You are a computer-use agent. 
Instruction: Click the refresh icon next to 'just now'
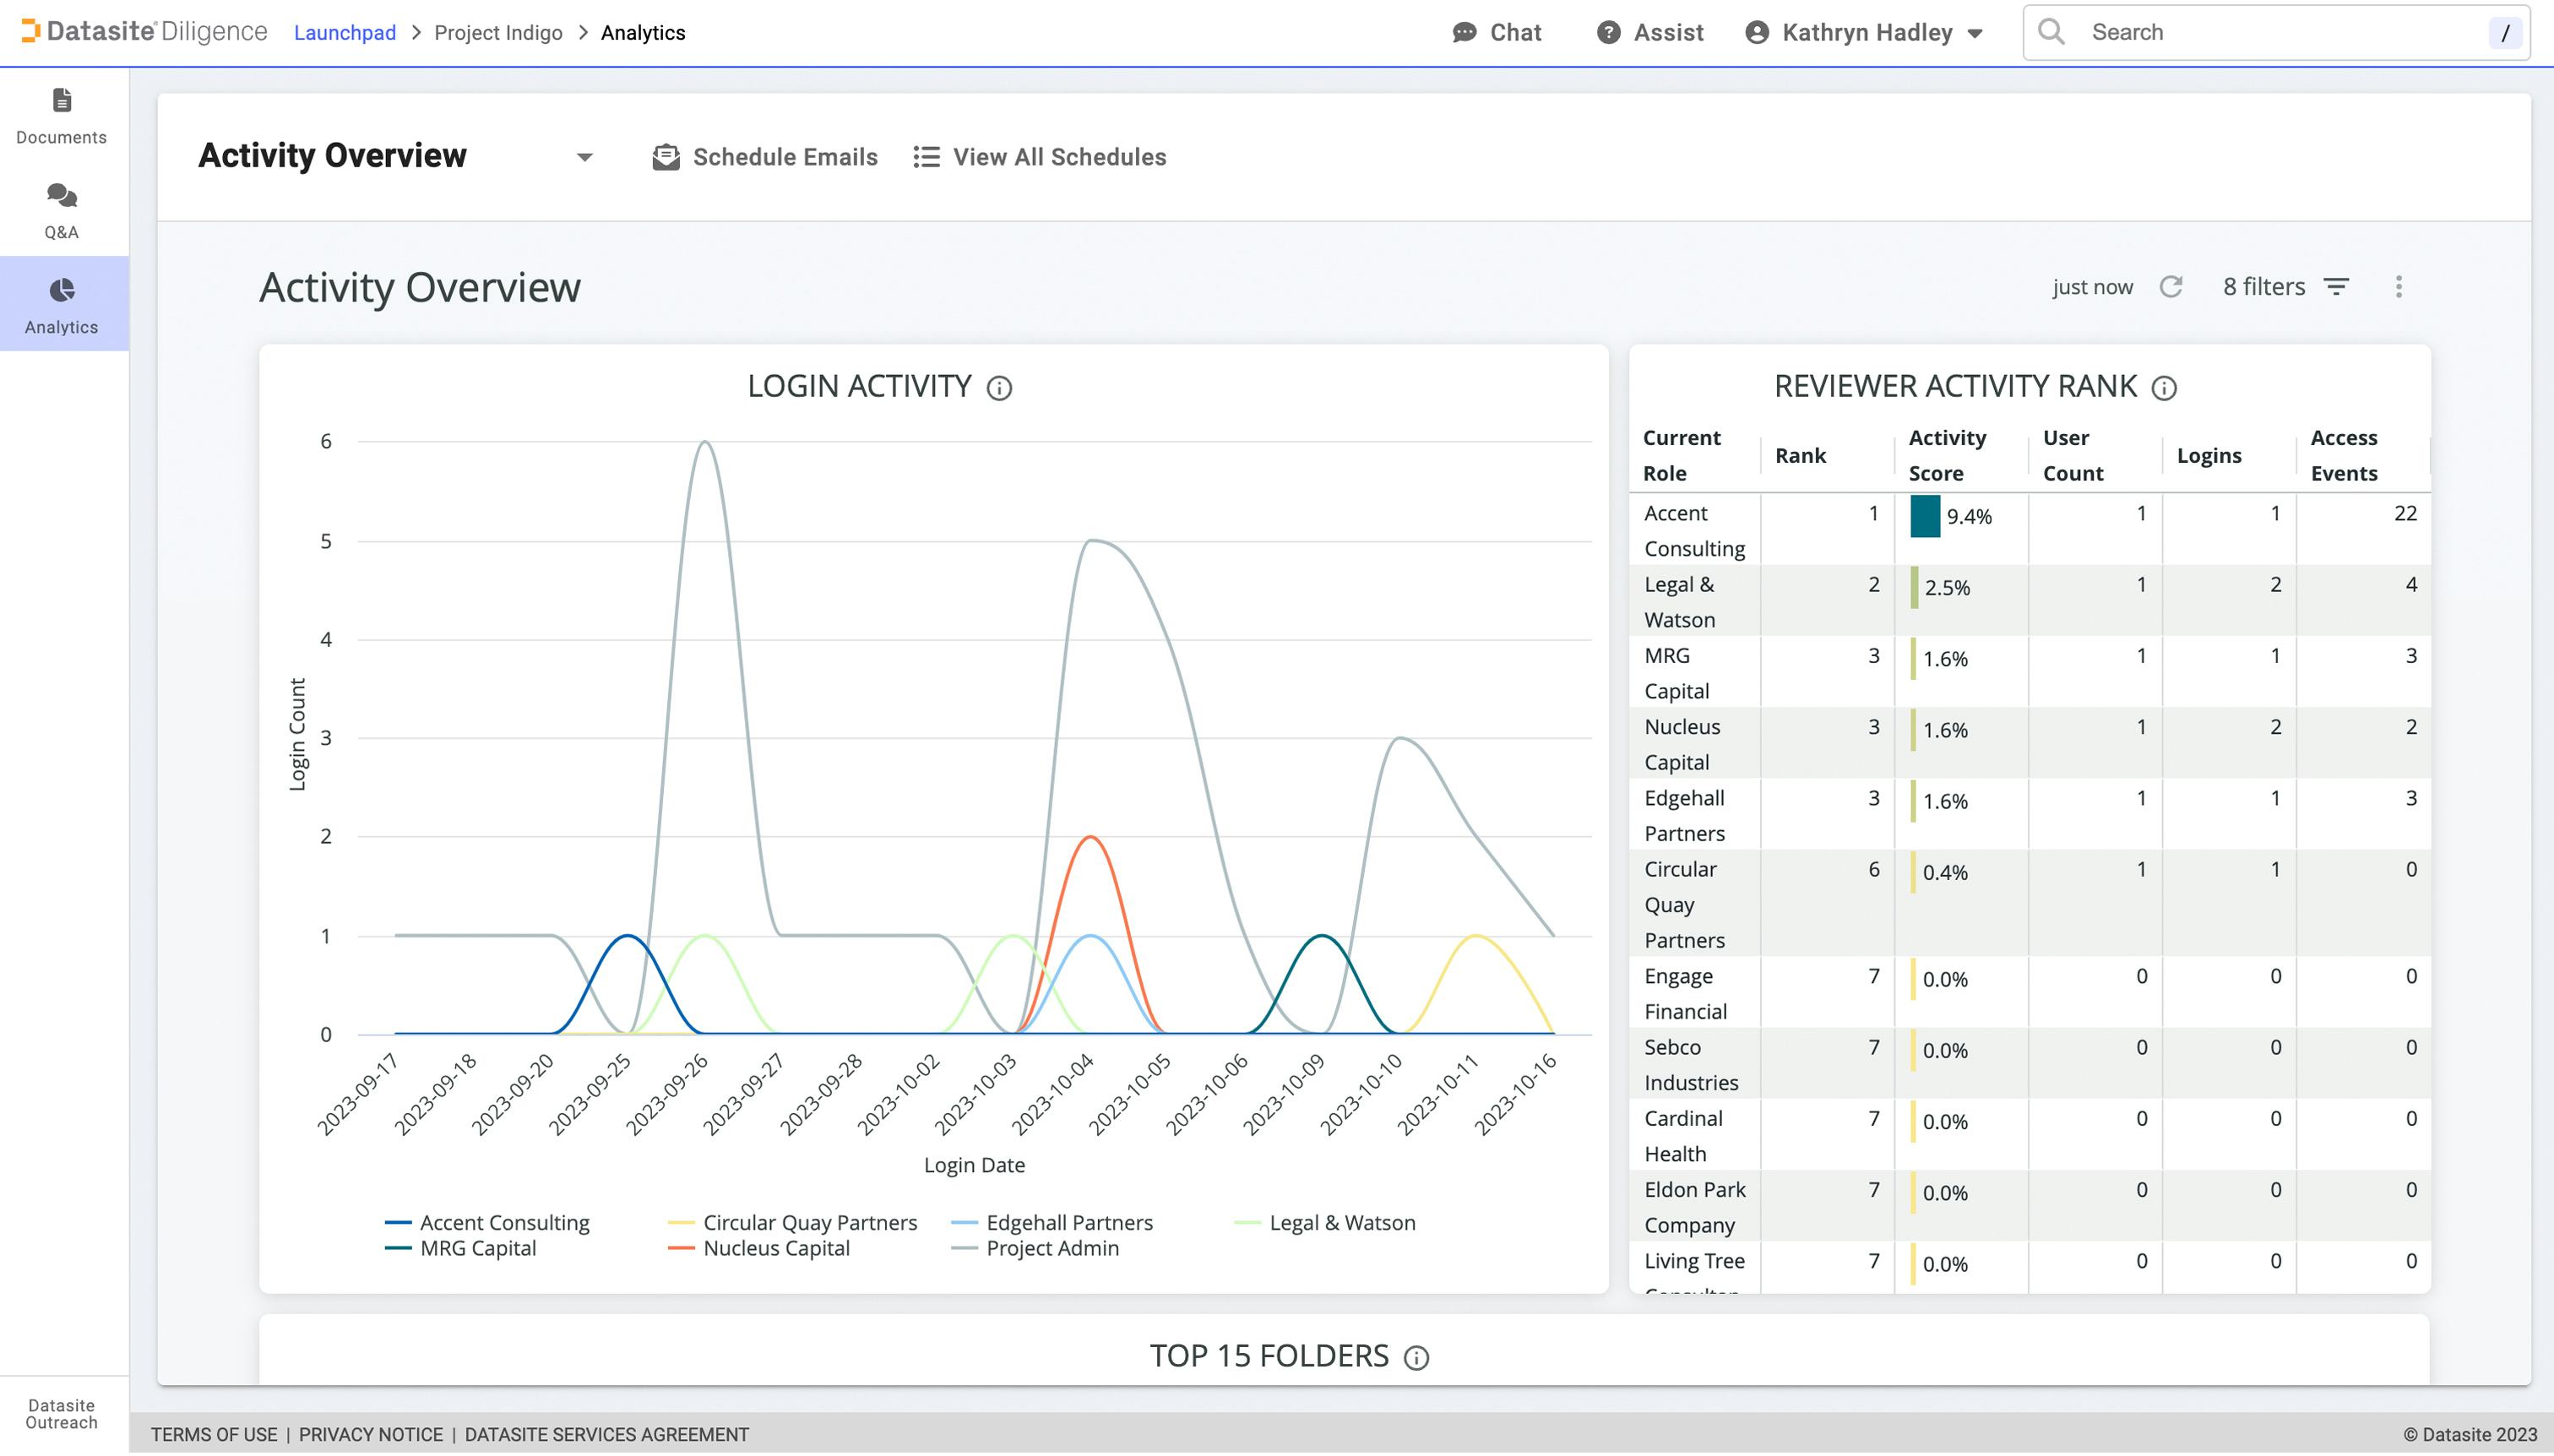tap(2170, 288)
